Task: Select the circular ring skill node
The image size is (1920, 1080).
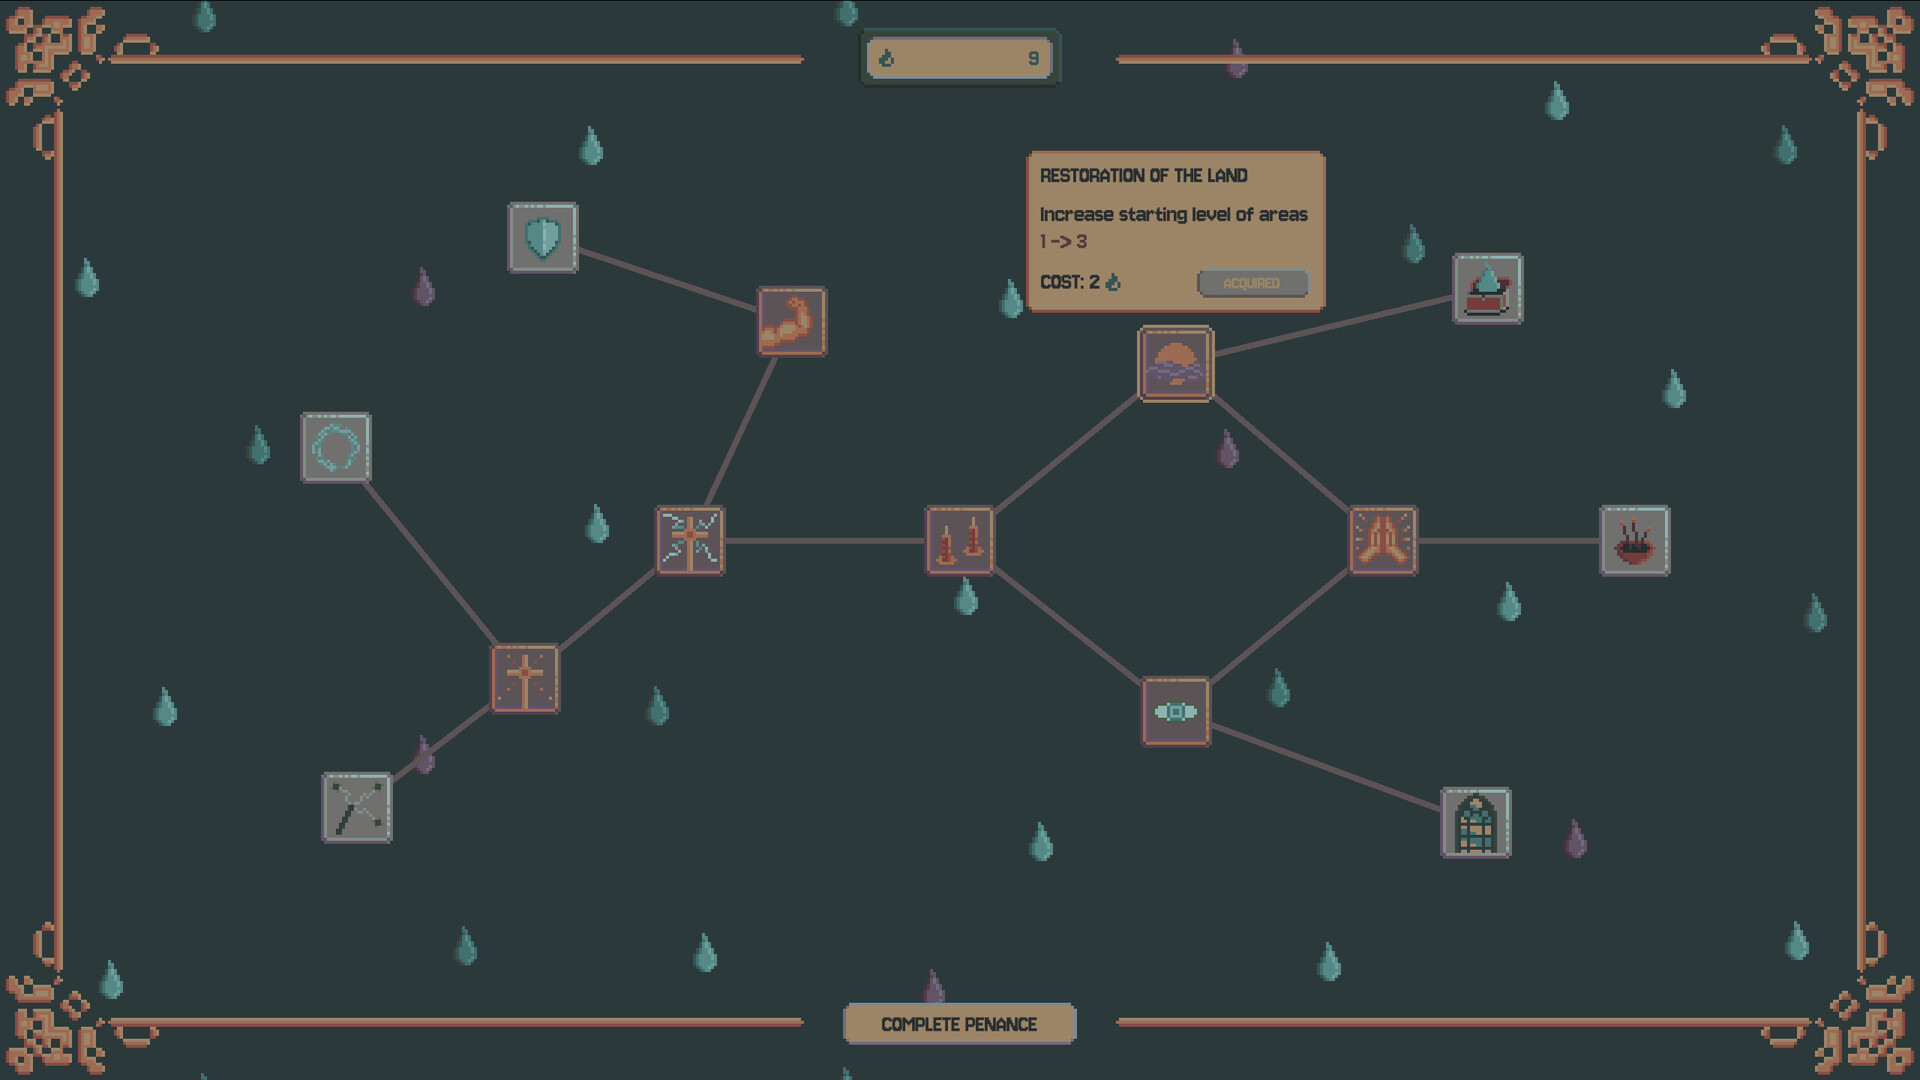Action: pyautogui.click(x=336, y=447)
